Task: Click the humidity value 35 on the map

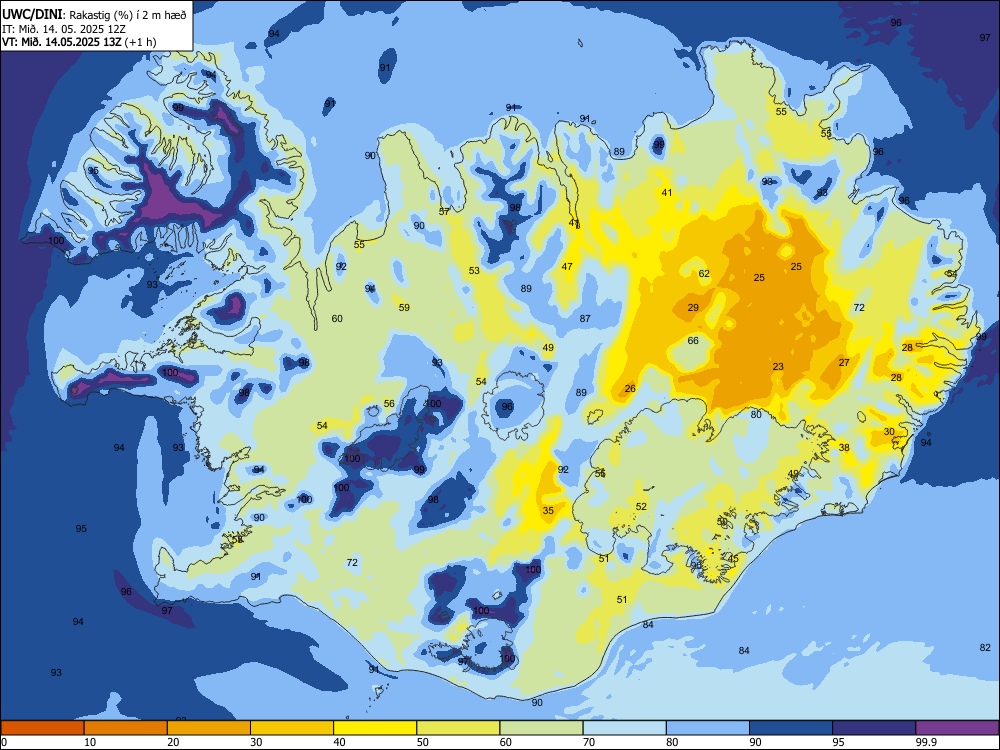Action: pyautogui.click(x=548, y=511)
